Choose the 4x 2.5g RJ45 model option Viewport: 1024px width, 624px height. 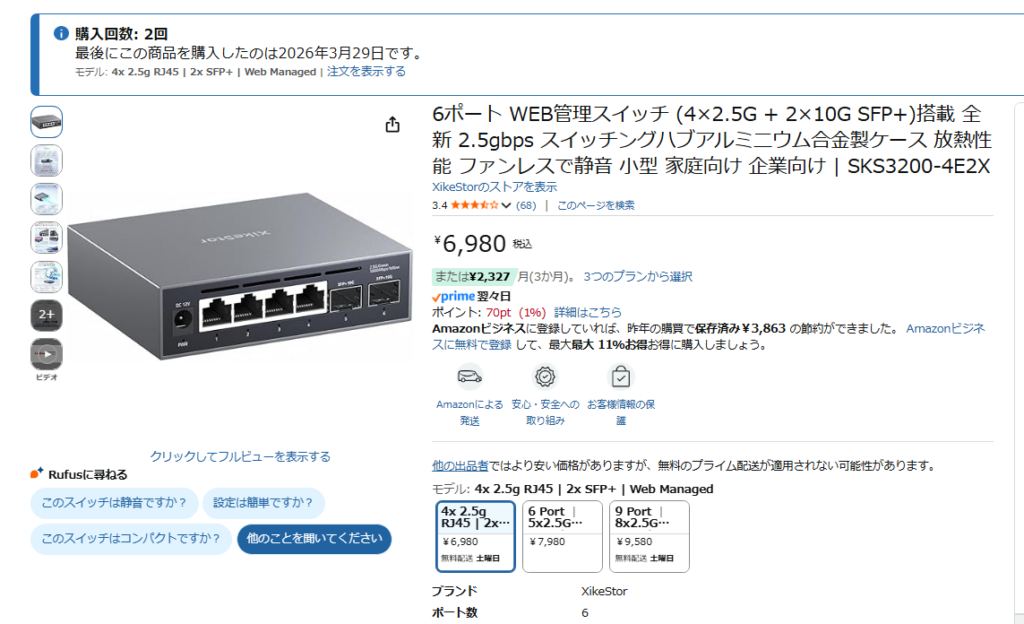[475, 537]
